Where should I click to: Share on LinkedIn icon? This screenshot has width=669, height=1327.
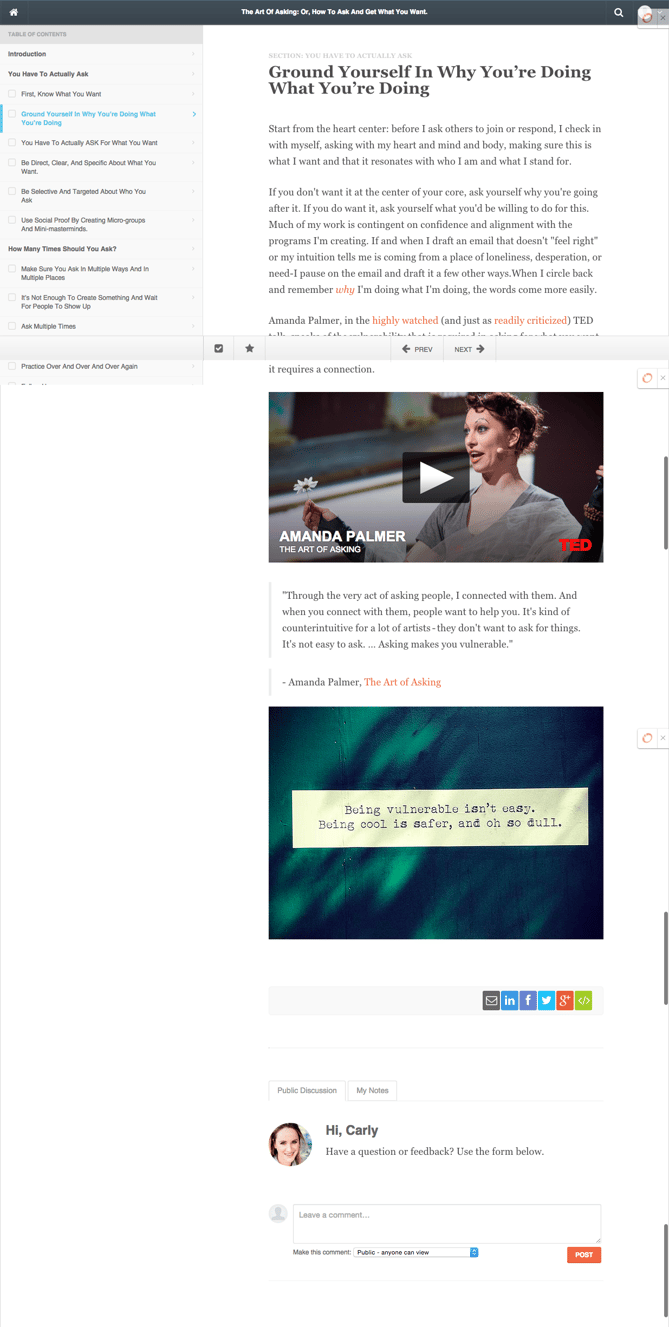510,1000
